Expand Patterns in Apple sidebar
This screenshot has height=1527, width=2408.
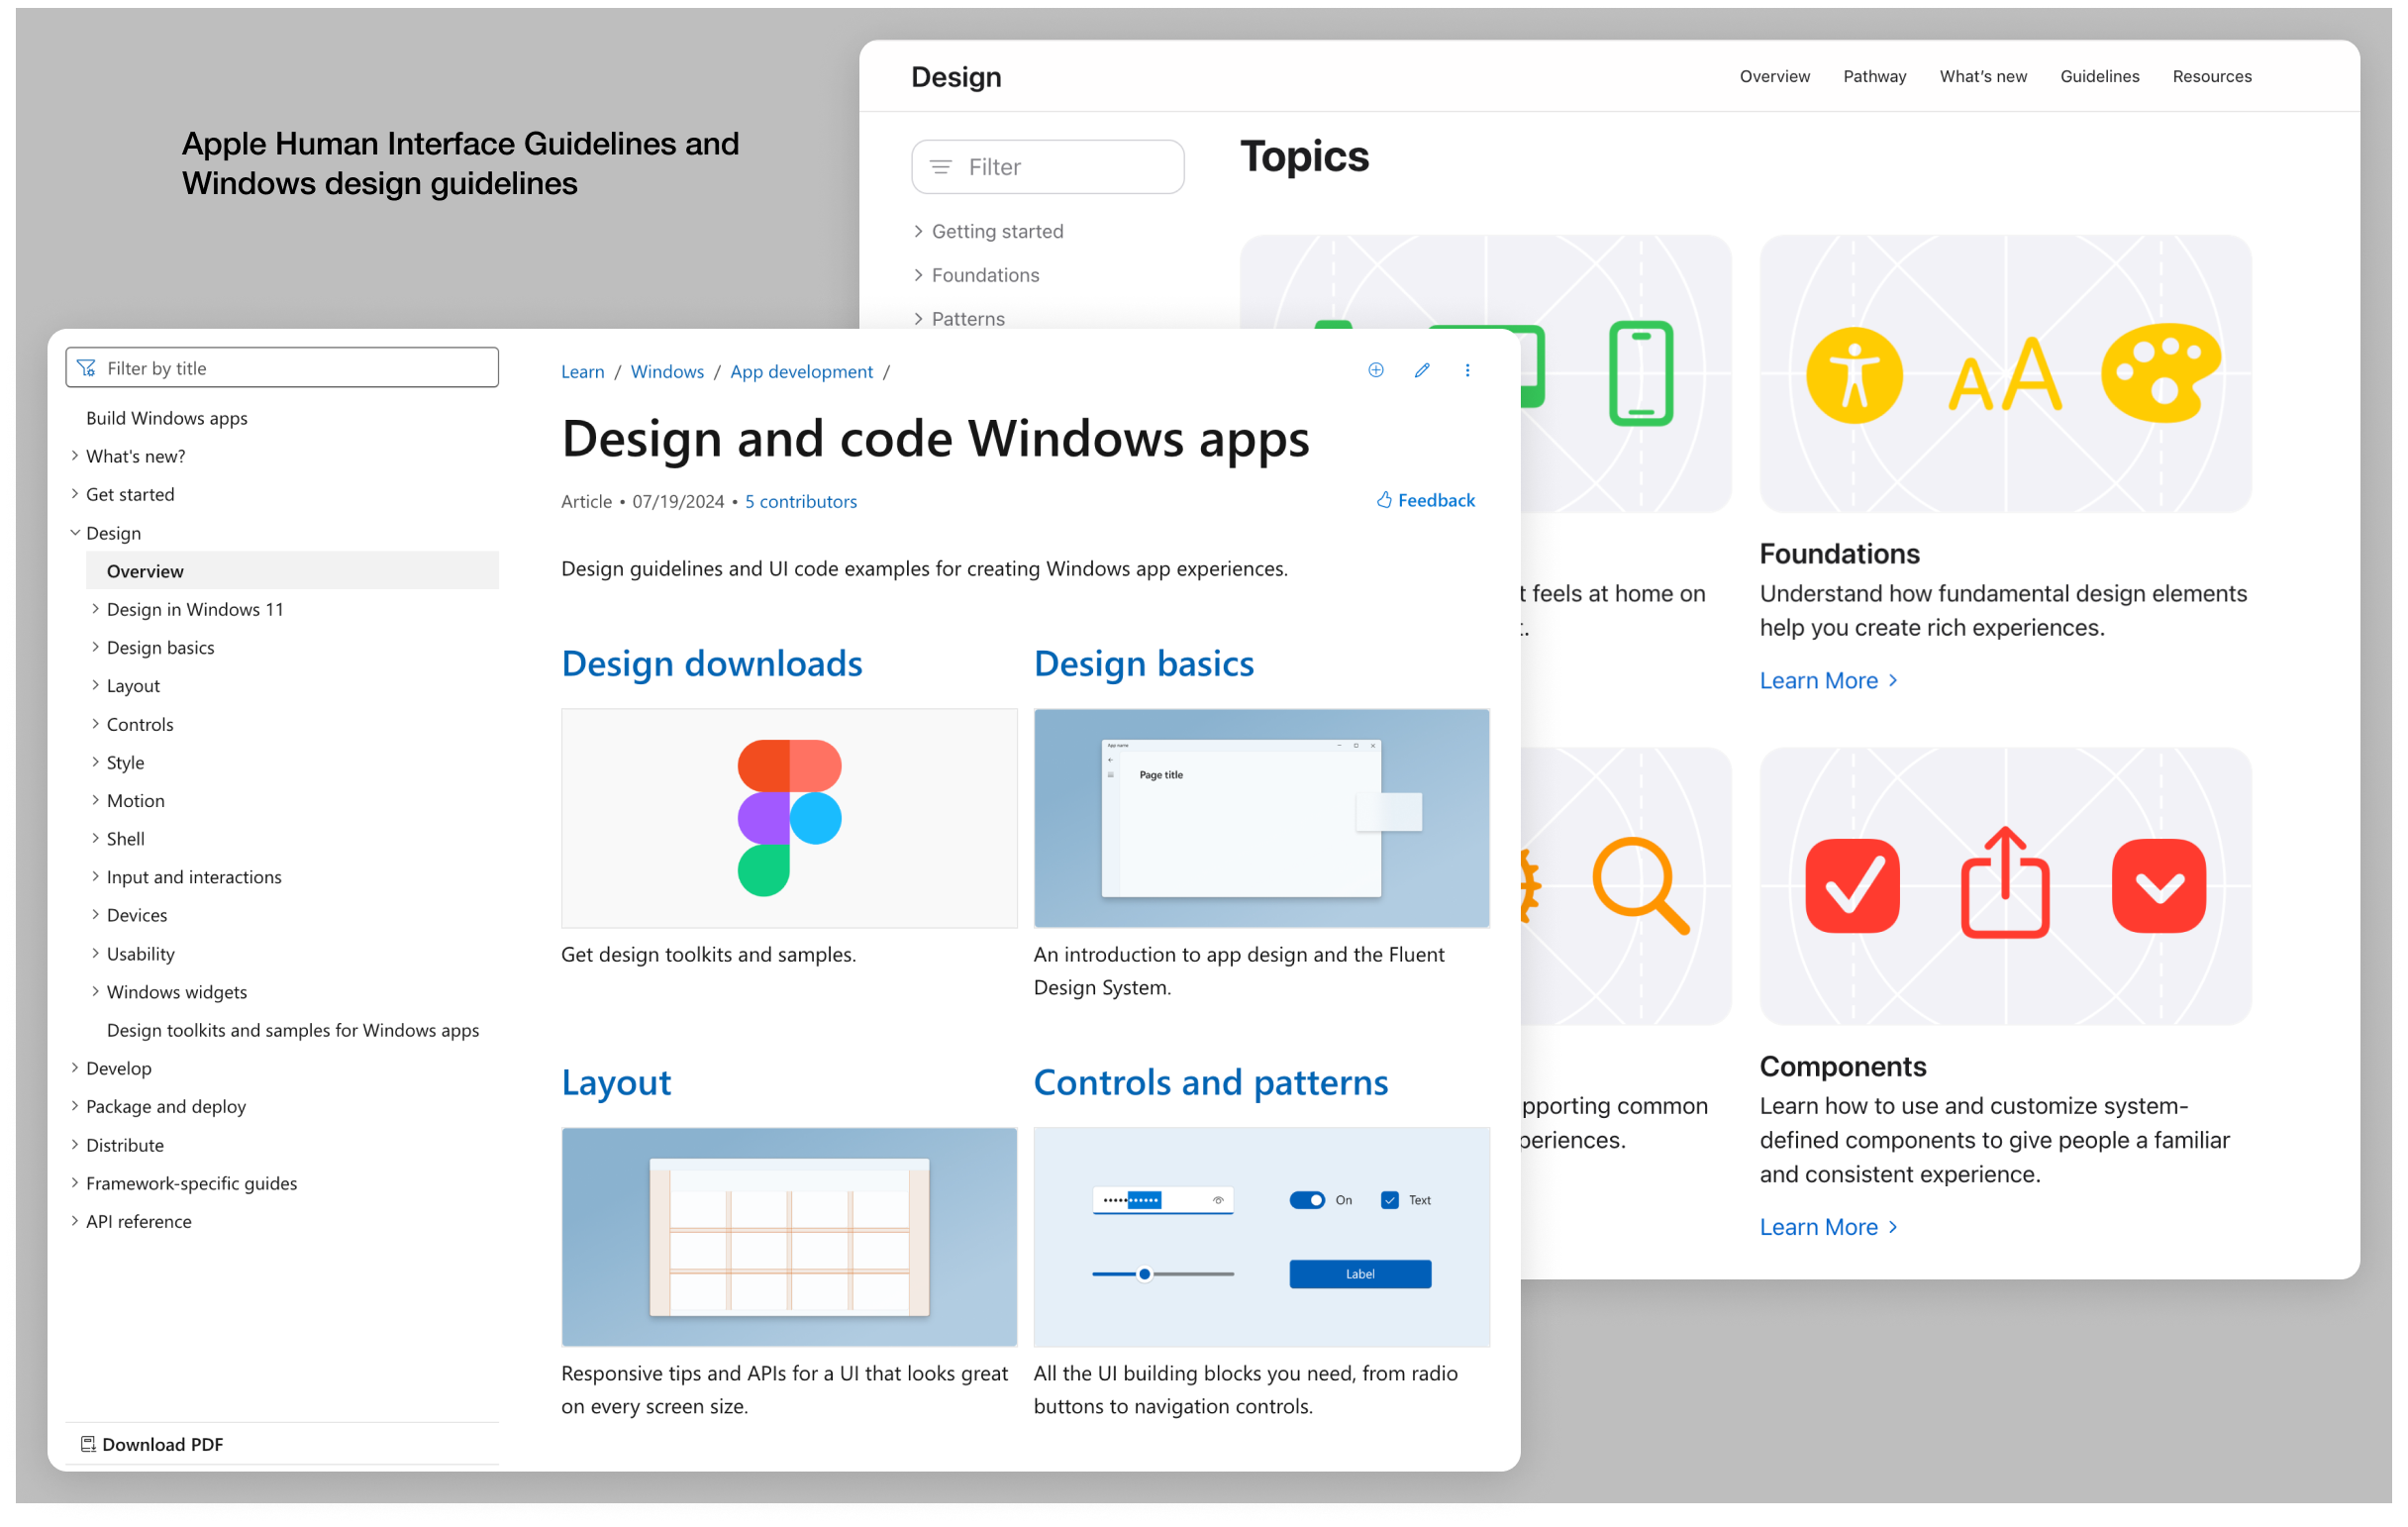918,319
